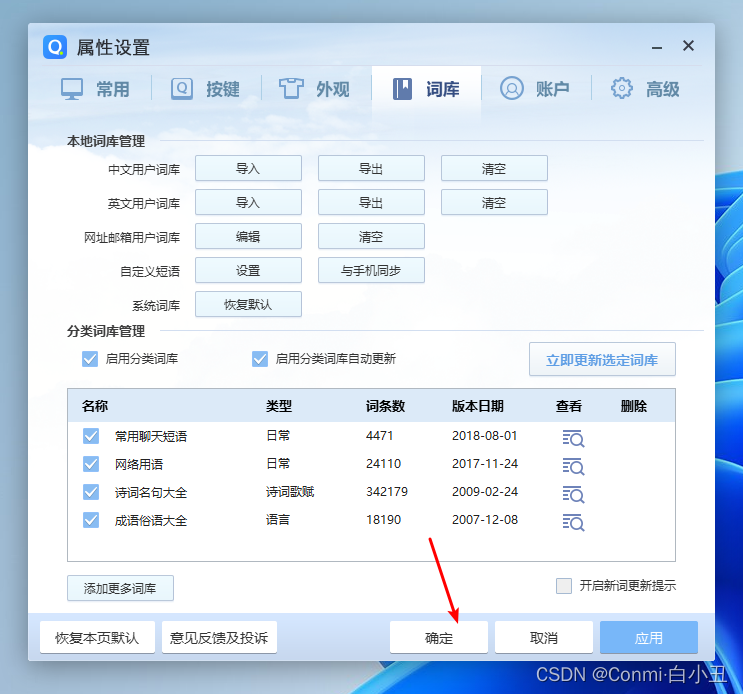Viewport: 743px width, 694px height.
Task: View entries of 成语俗语大全 dictionary
Action: coord(573,522)
